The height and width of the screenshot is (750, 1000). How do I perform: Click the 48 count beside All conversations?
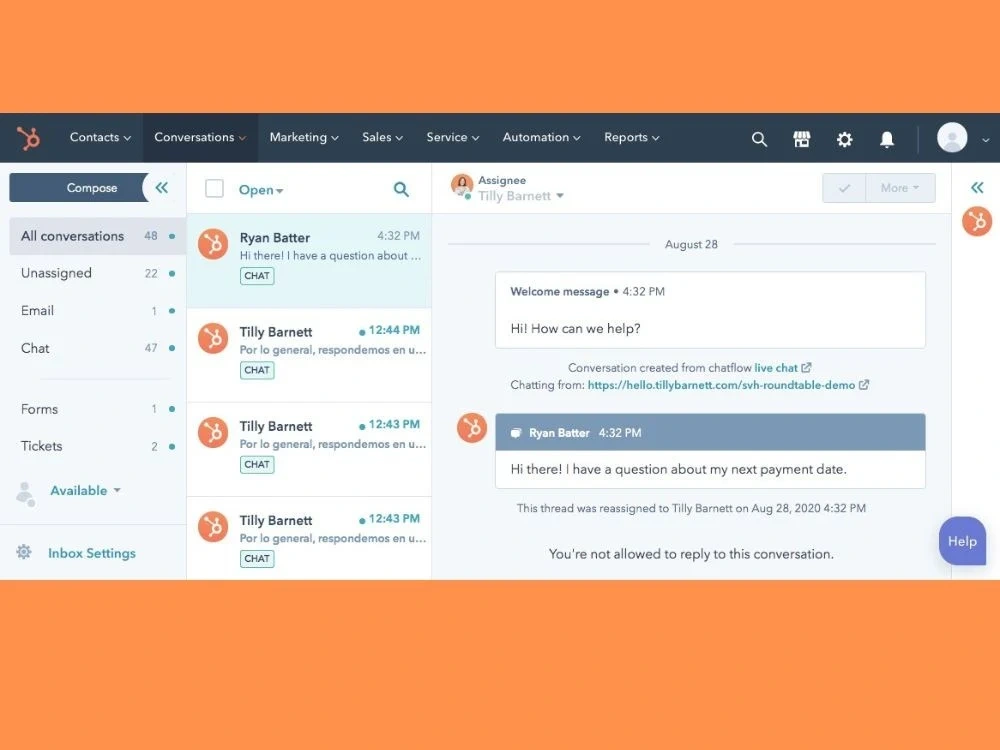pos(151,236)
